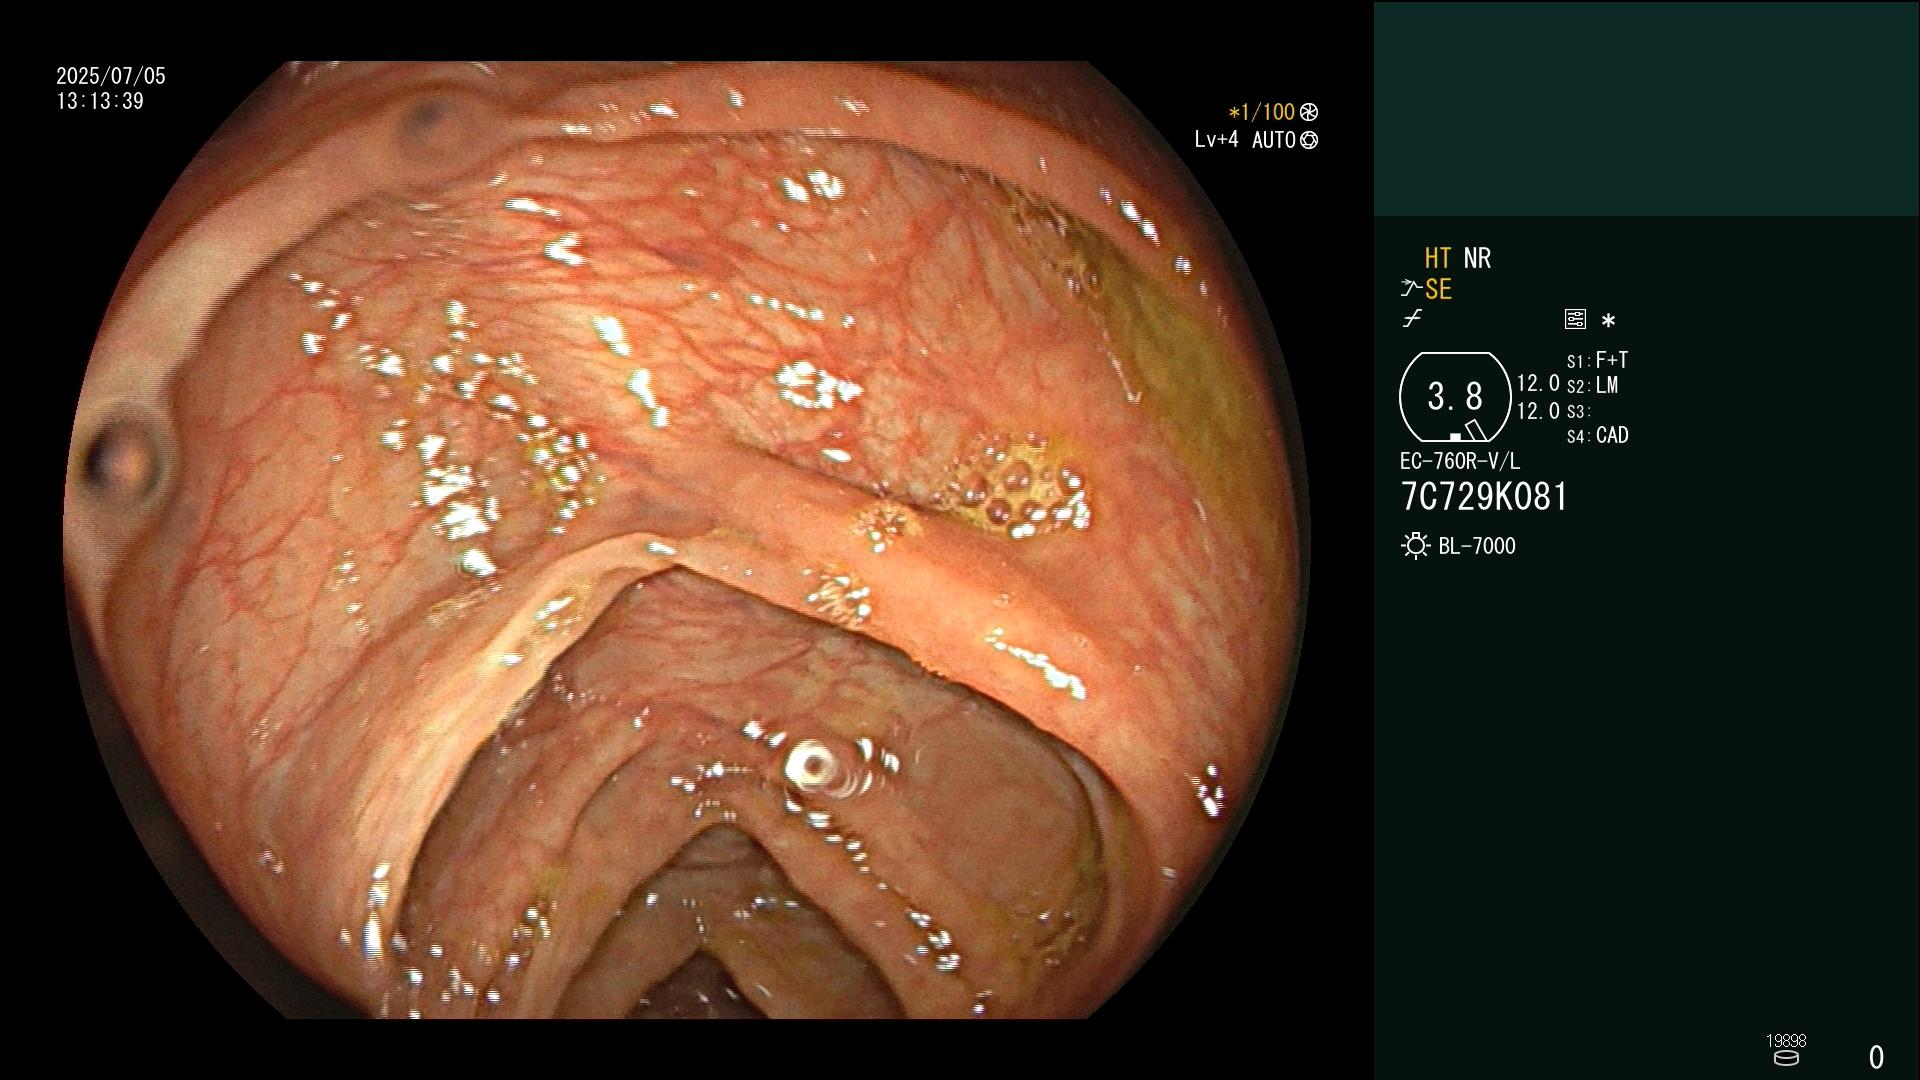This screenshot has height=1080, width=1920.
Task: Click the asterisk next to sliders icon
Action: [x=1608, y=321]
